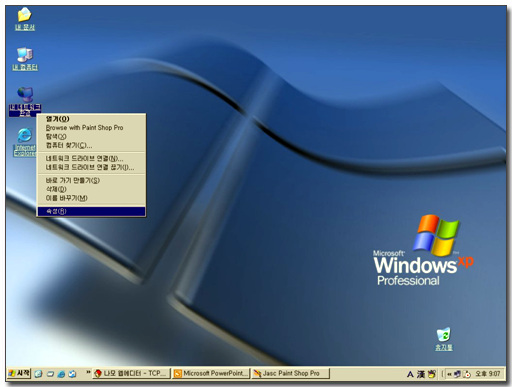512x387 pixels.
Task: Click first quick launch icon beside Start
Action: click(39, 374)
